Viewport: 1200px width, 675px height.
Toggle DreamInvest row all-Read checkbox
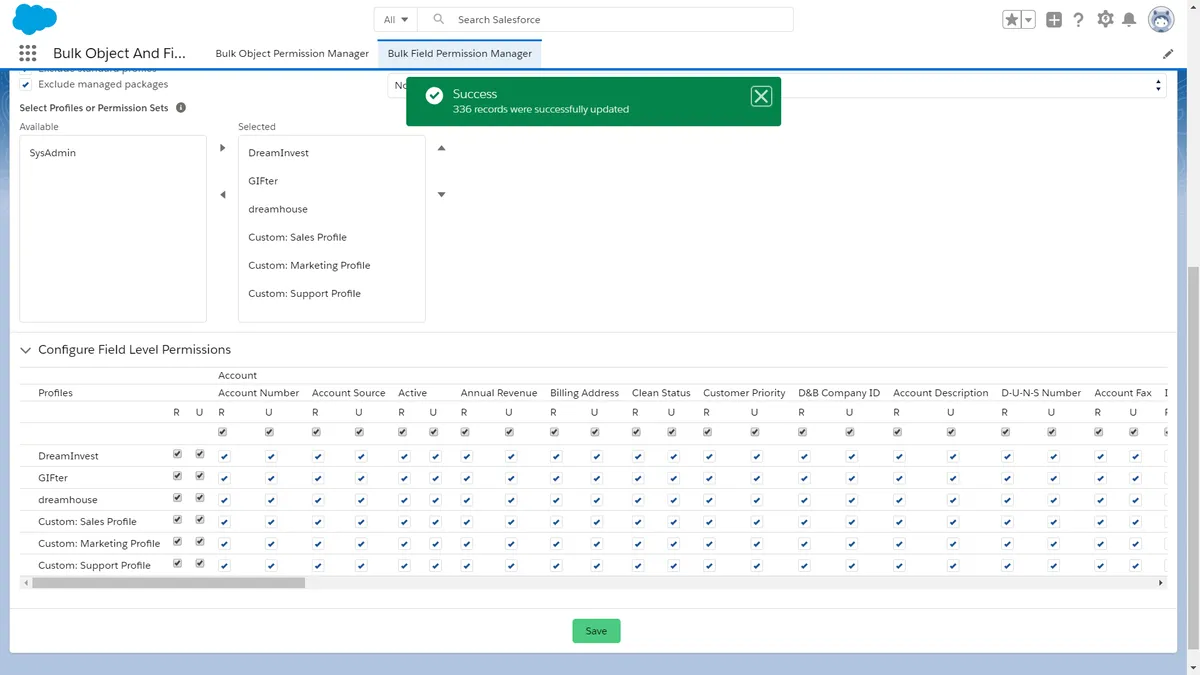tap(177, 454)
